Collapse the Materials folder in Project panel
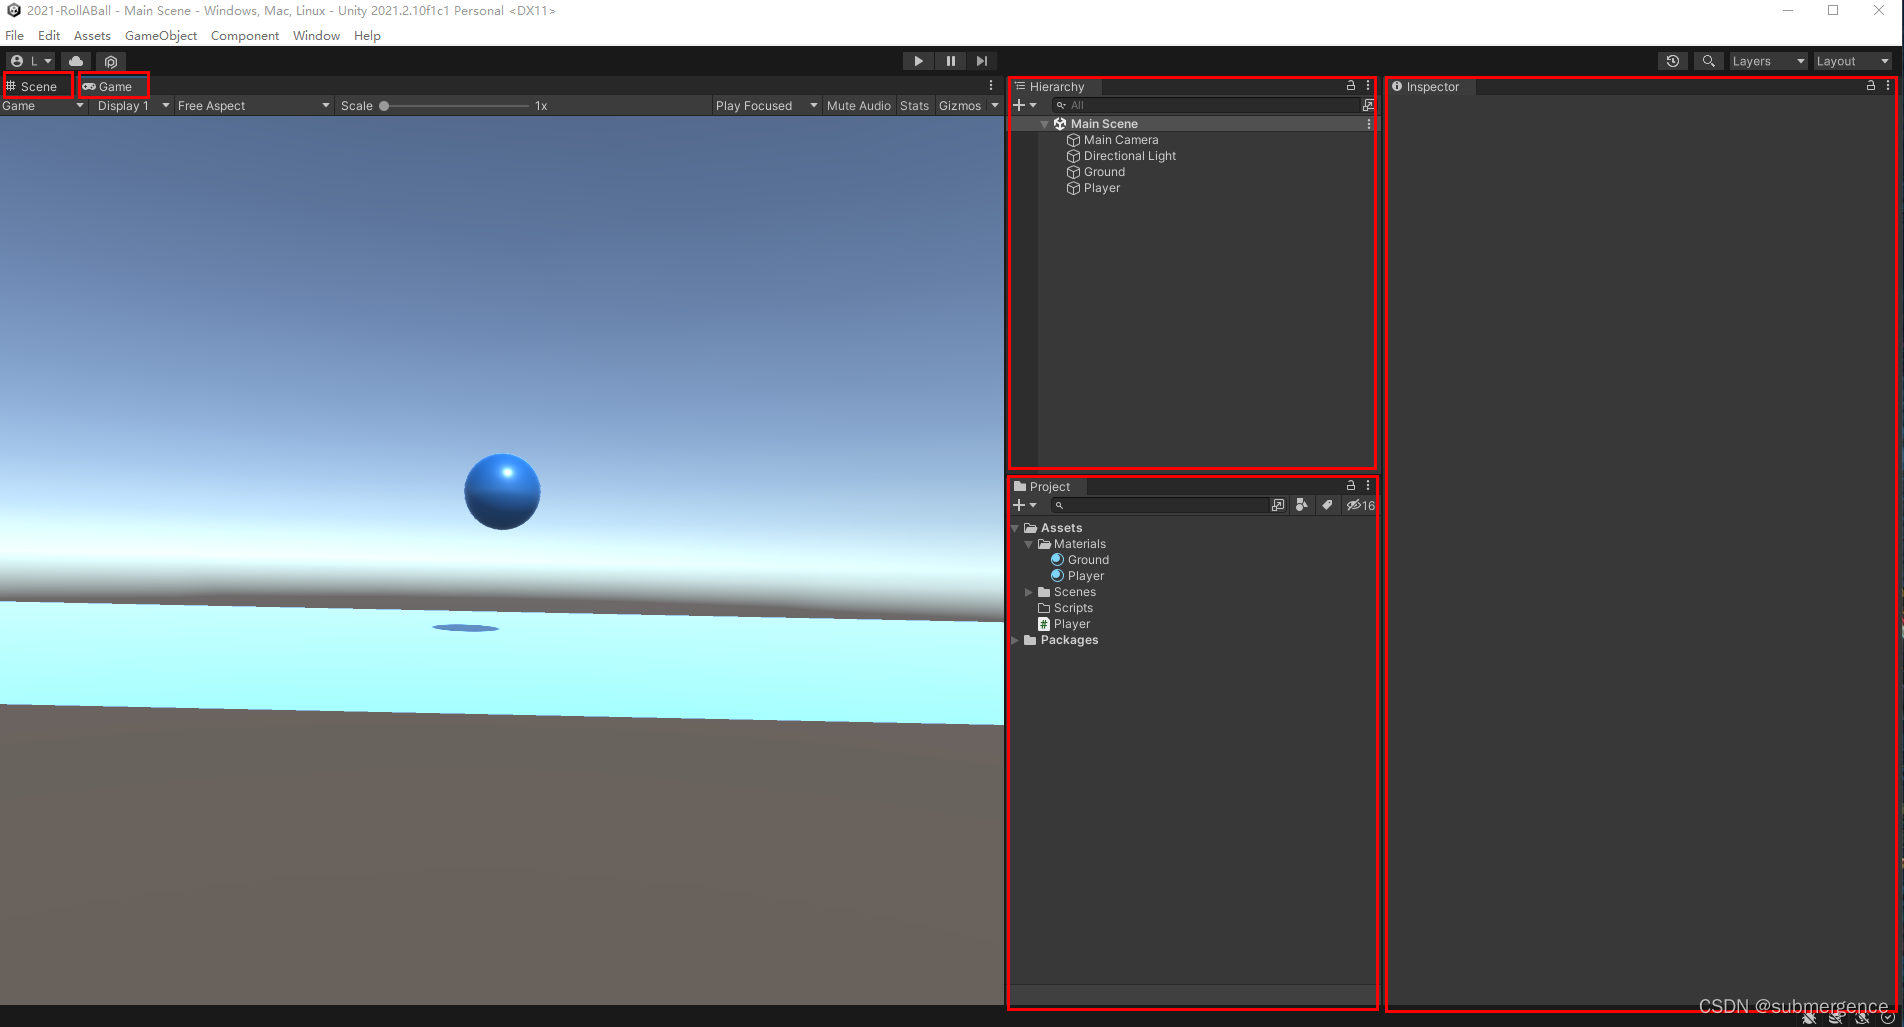1904x1027 pixels. click(1029, 544)
